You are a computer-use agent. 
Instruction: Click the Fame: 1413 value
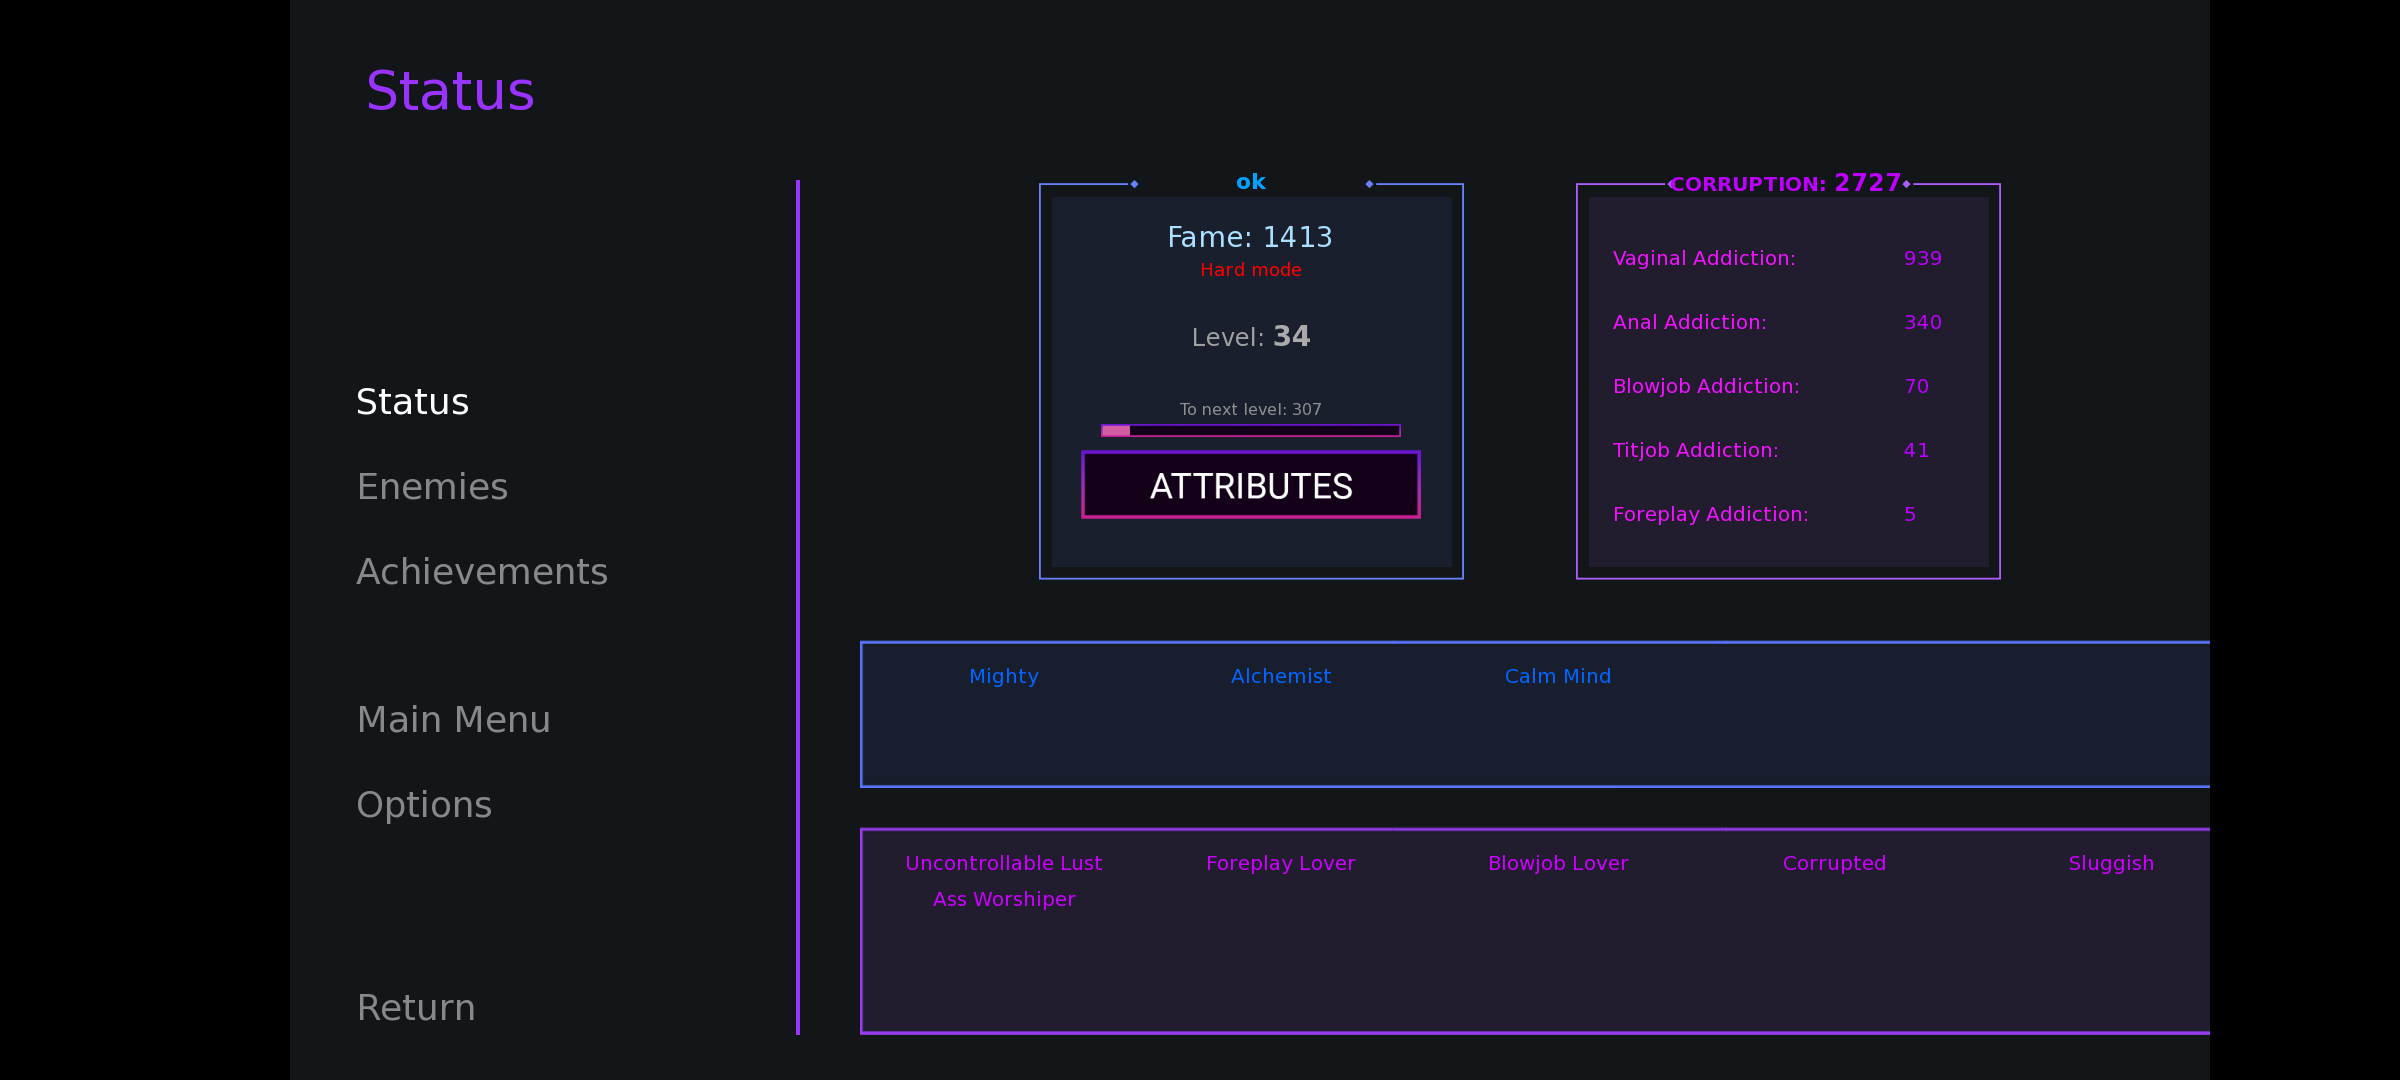(1250, 237)
